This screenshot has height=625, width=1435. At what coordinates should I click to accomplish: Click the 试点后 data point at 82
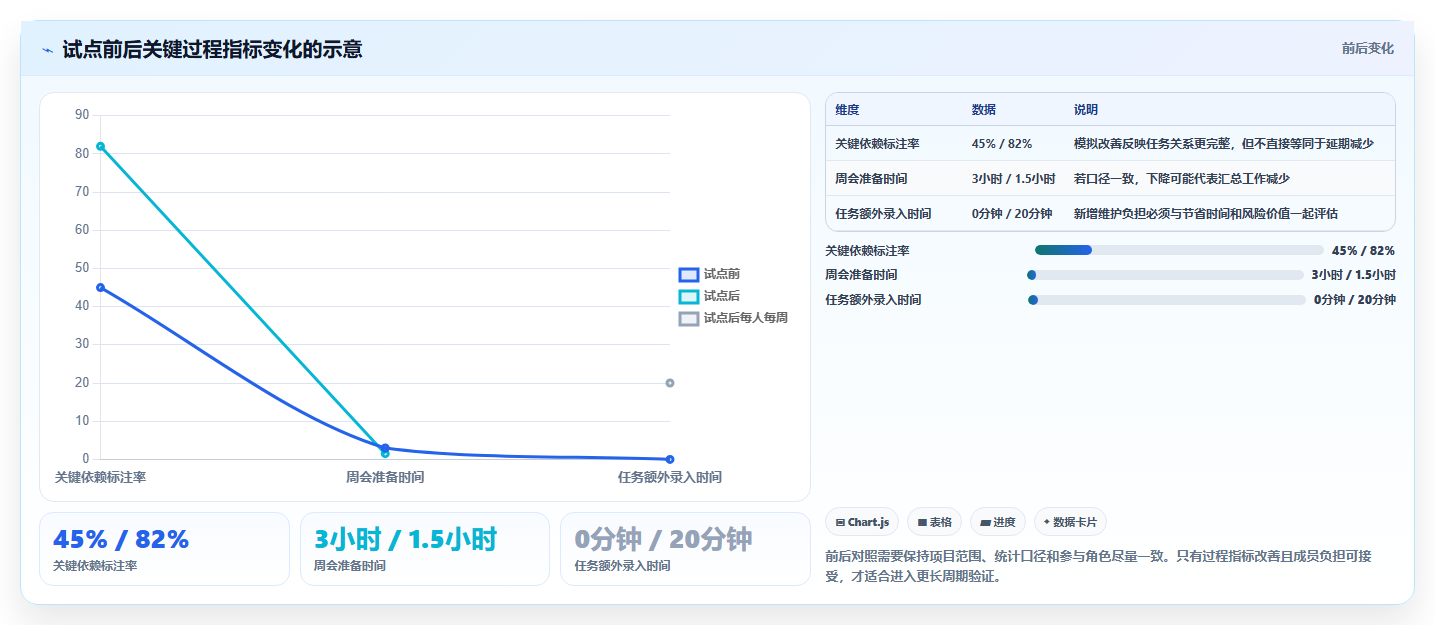pyautogui.click(x=100, y=146)
